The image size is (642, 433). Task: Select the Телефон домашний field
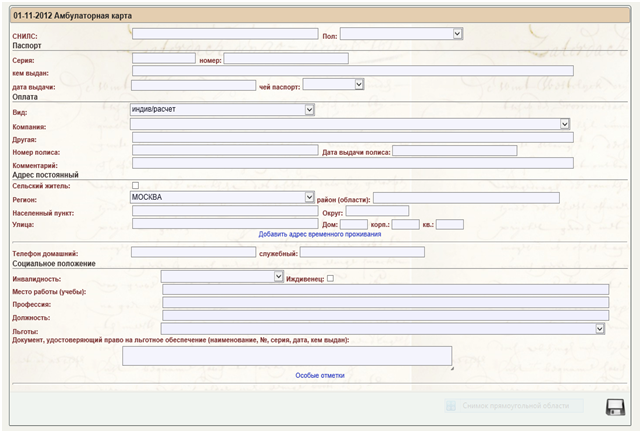192,252
